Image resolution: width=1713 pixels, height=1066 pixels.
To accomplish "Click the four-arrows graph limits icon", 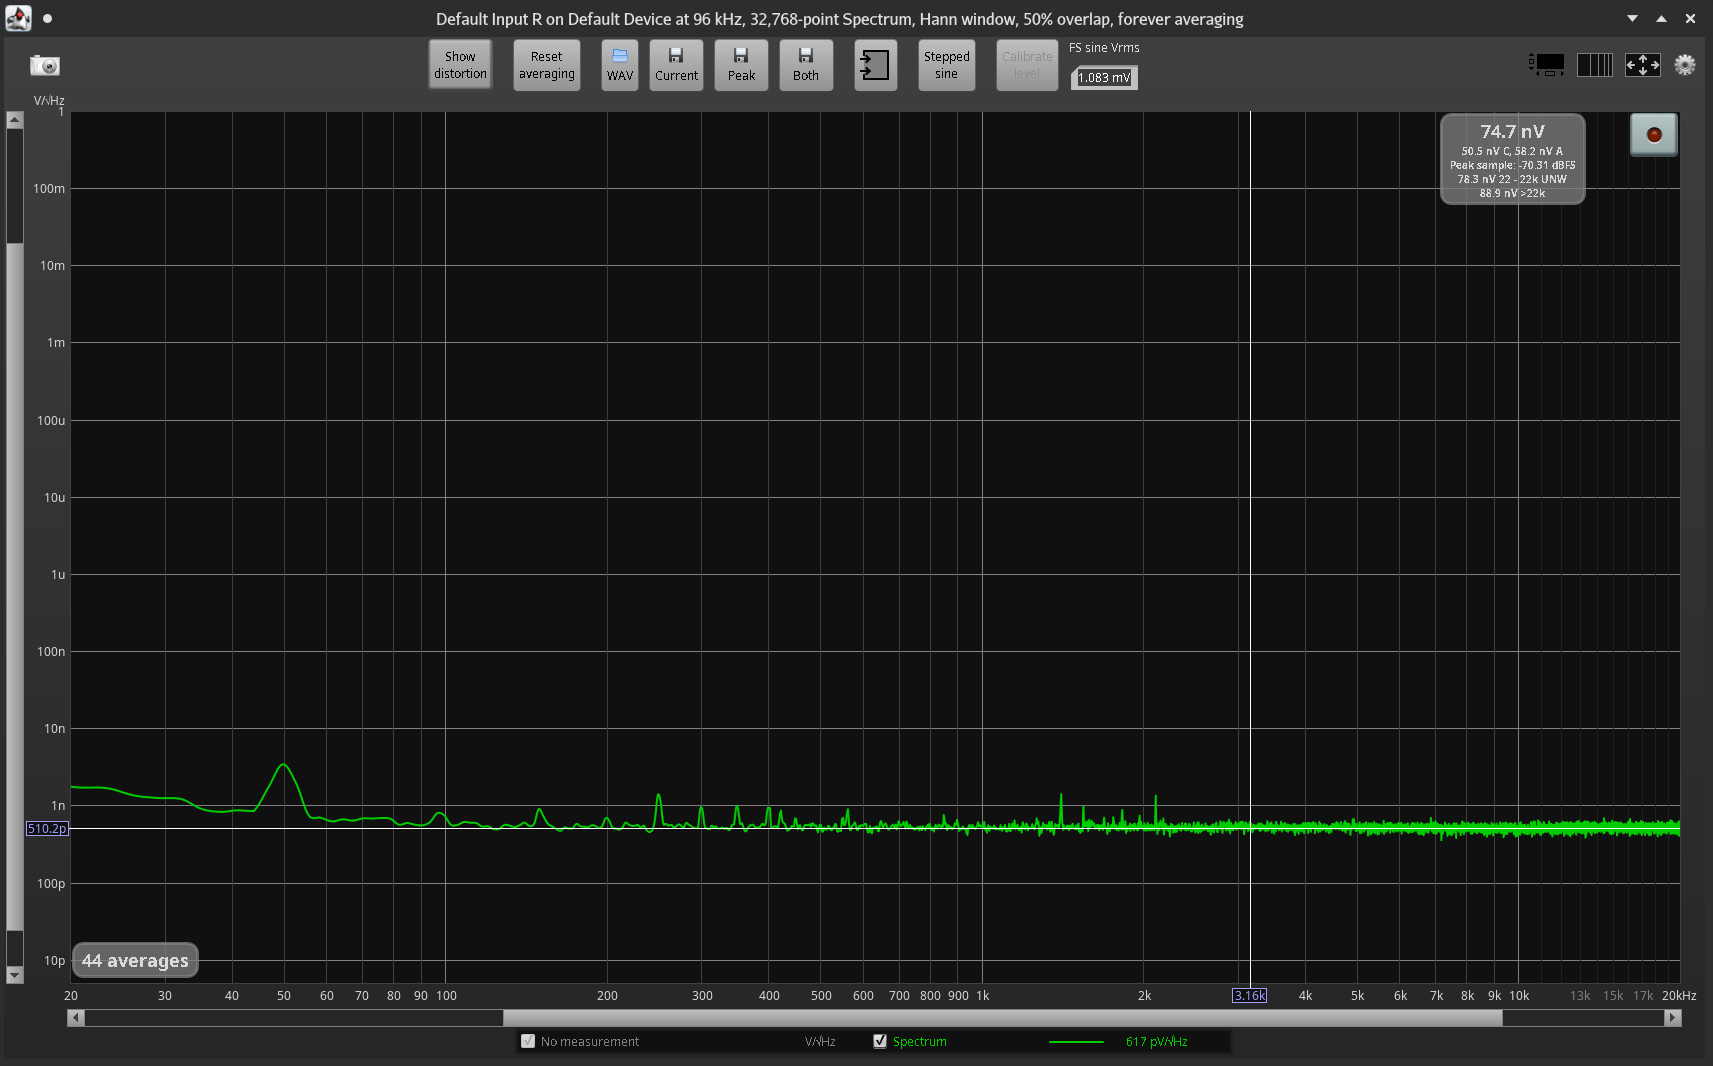I will 1643,65.
